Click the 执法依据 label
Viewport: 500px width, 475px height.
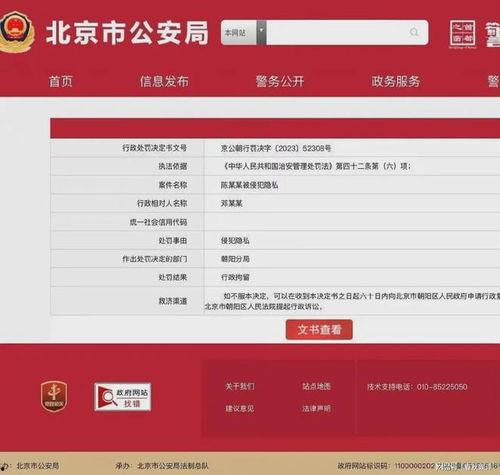173,166
